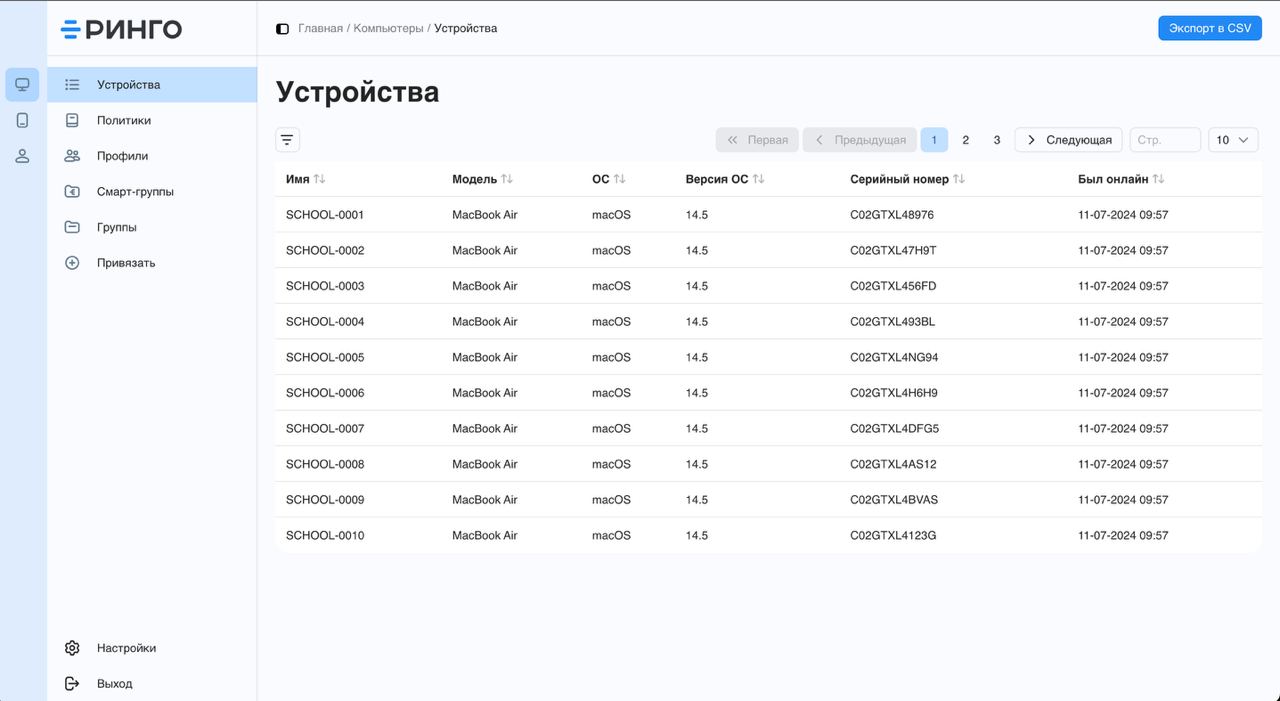Click the Смарт-группы icon in sidebar
Image resolution: width=1280 pixels, height=701 pixels.
pos(71,191)
